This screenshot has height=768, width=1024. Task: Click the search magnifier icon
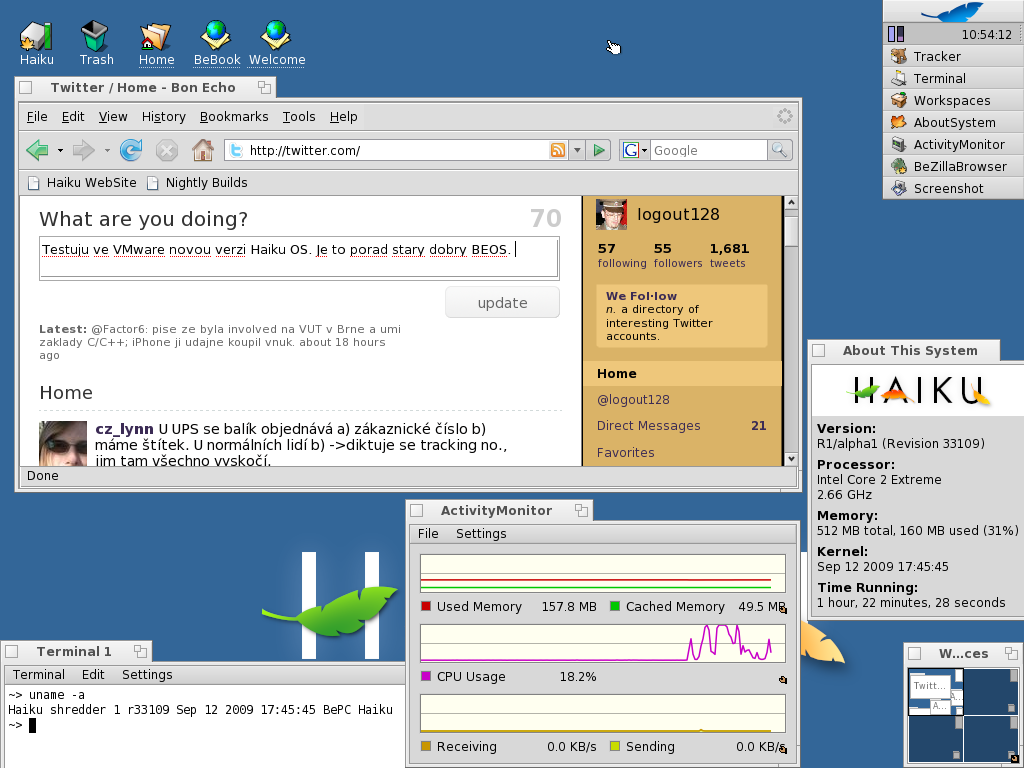point(780,150)
